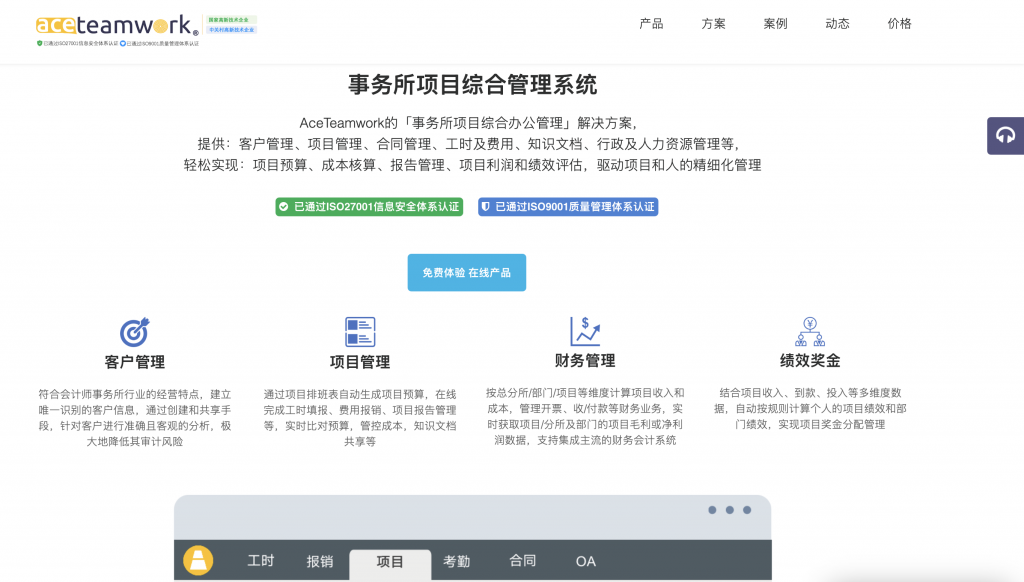Click the green ISO27001 certification badge
Viewport: 1024px width, 582px height.
coord(369,207)
